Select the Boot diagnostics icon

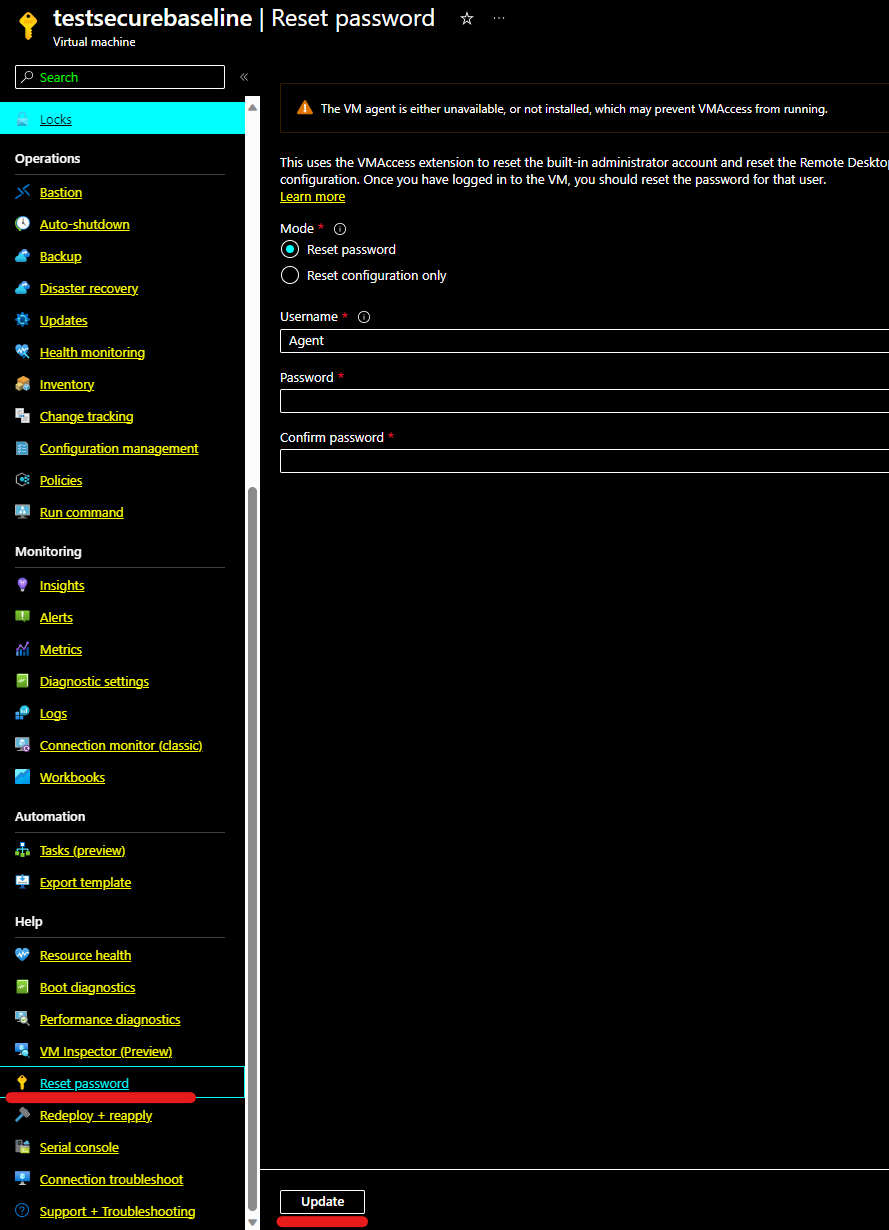tap(24, 987)
